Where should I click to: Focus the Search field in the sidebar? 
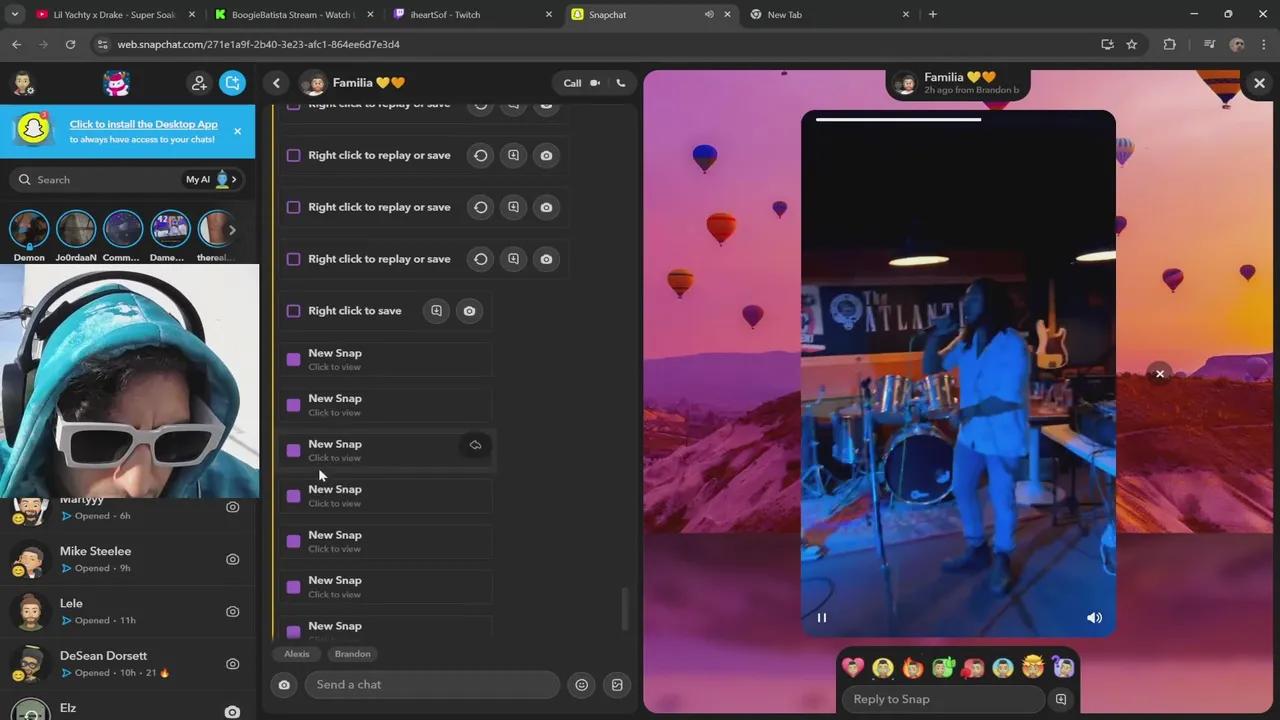coord(95,180)
